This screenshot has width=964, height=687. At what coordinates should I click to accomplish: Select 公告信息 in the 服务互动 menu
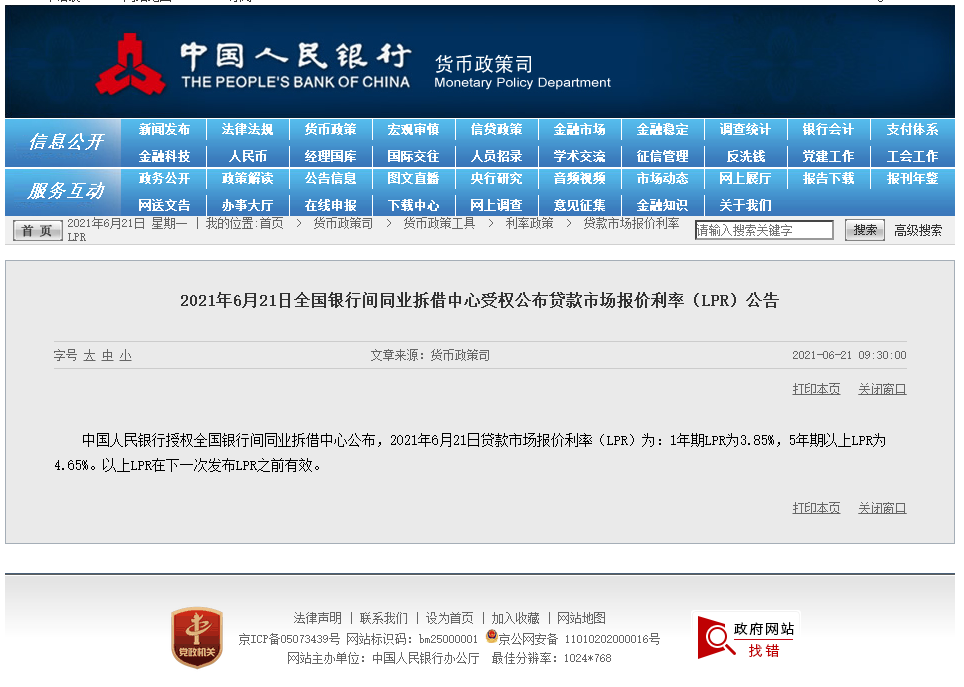pyautogui.click(x=331, y=178)
